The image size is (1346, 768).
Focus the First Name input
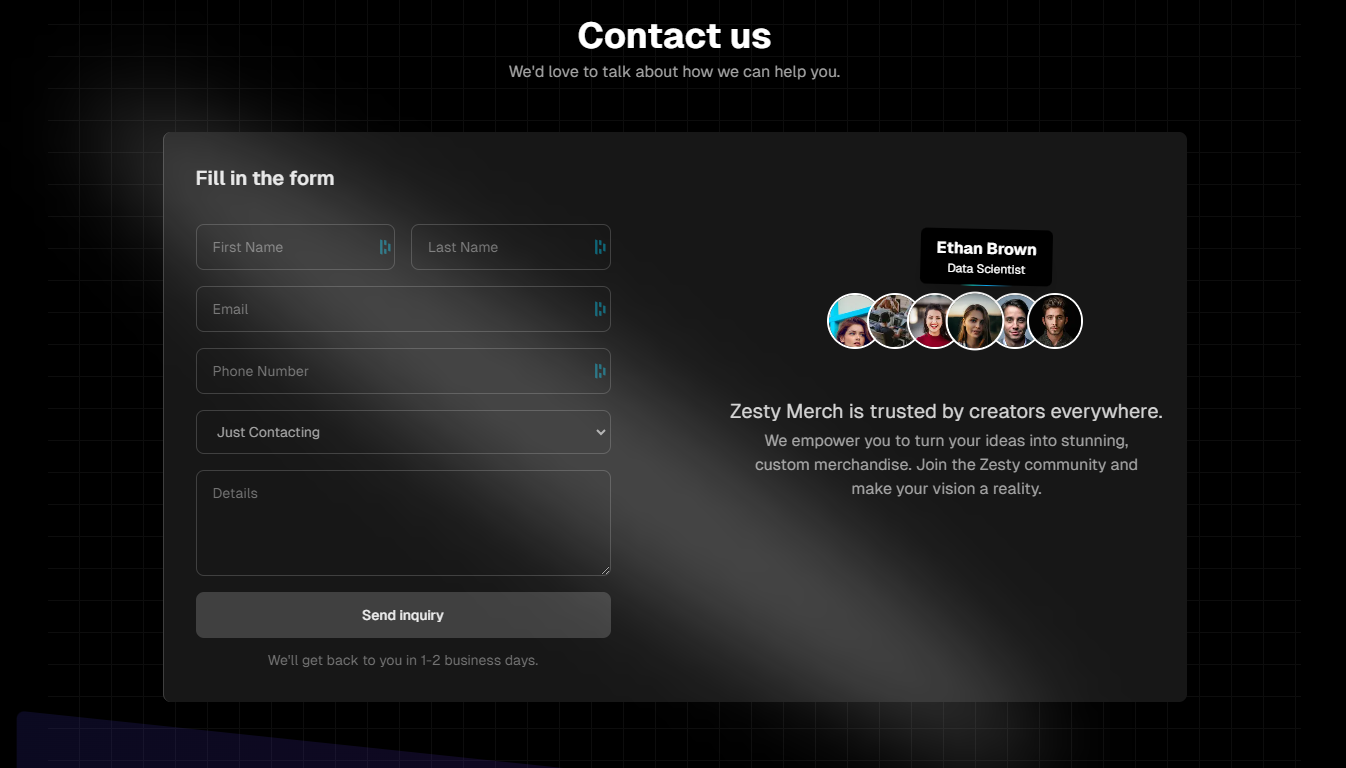(x=295, y=247)
